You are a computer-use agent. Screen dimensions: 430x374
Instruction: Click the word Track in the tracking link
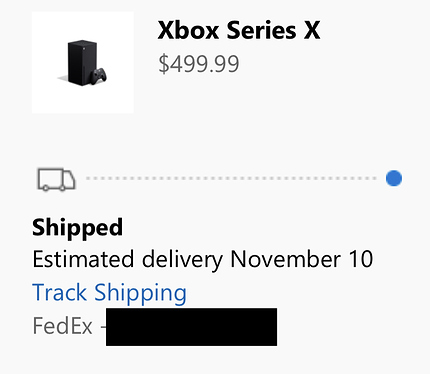point(60,292)
